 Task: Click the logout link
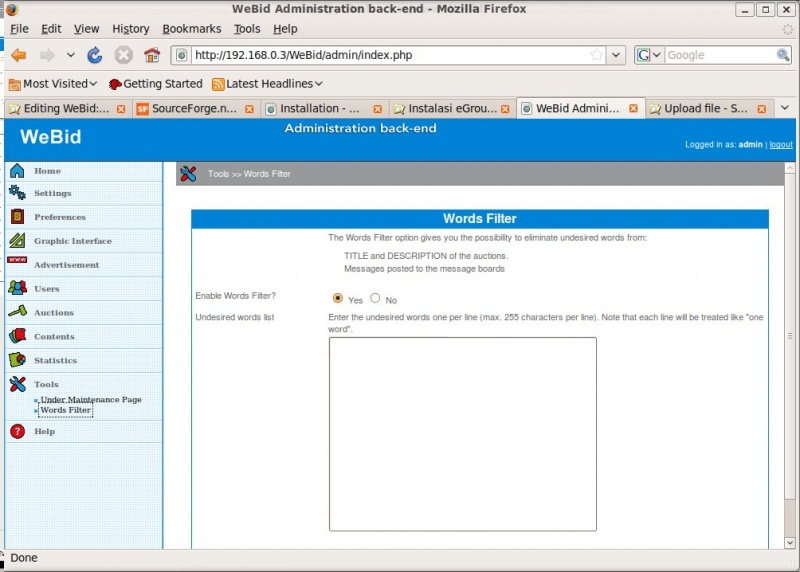click(780, 145)
